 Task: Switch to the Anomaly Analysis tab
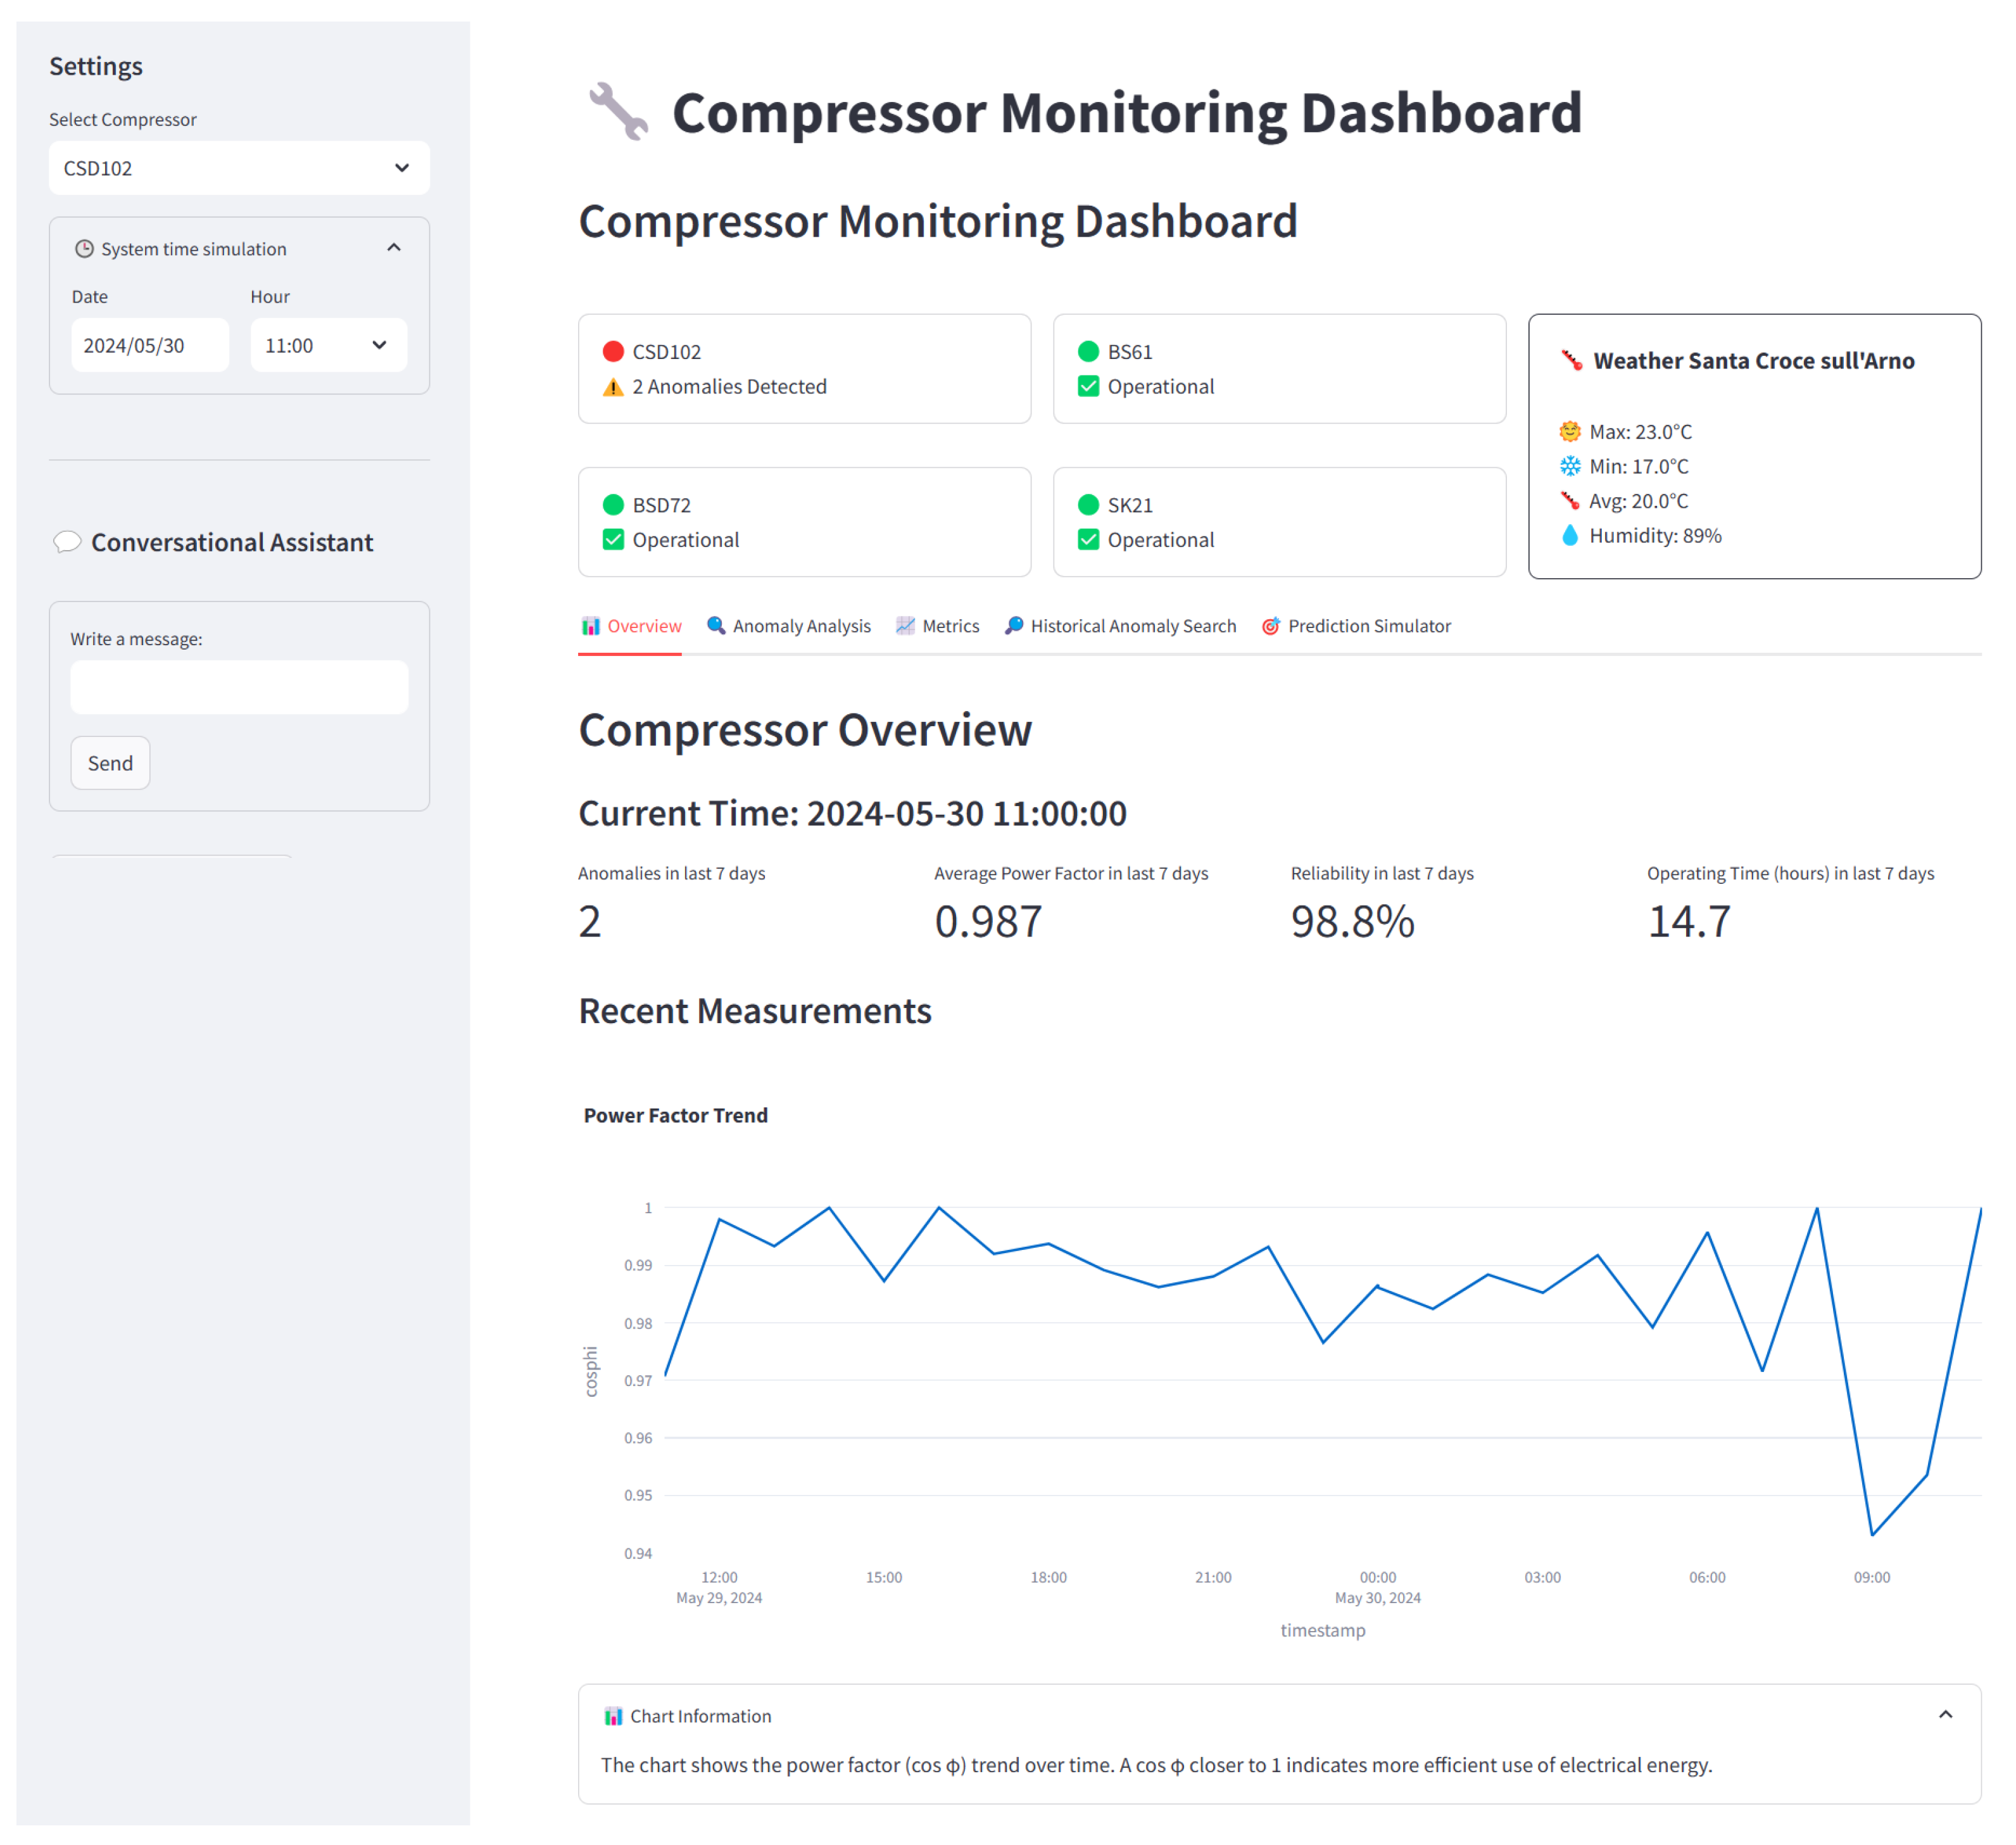tap(789, 626)
